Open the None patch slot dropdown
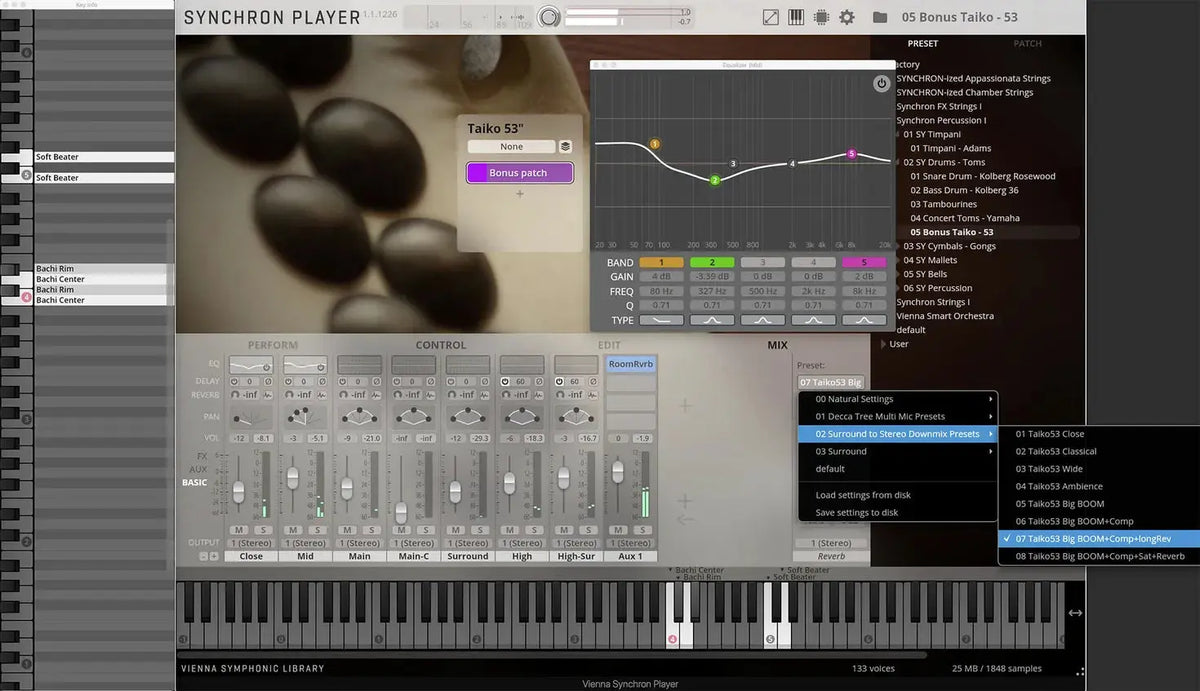The image size is (1200, 691). click(x=511, y=146)
